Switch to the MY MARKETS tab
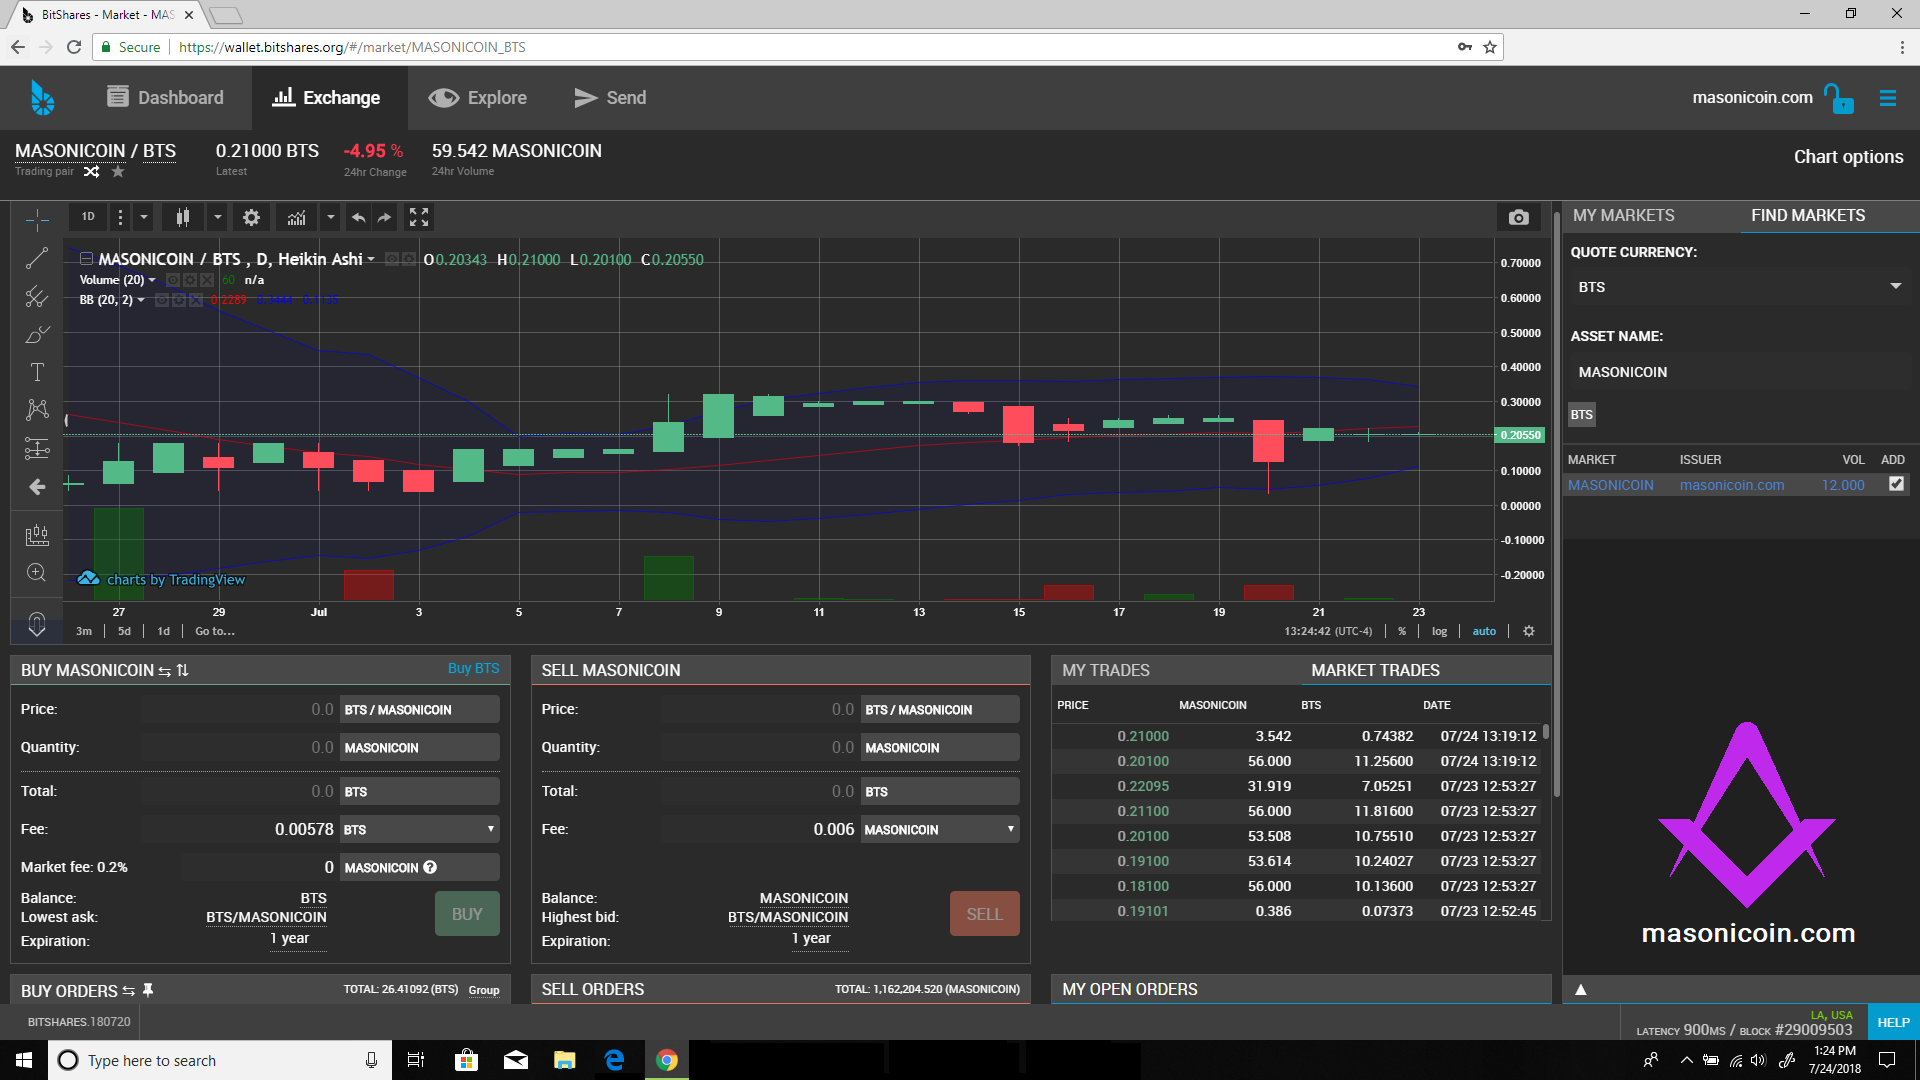Screen dimensions: 1920x1080 click(1623, 215)
